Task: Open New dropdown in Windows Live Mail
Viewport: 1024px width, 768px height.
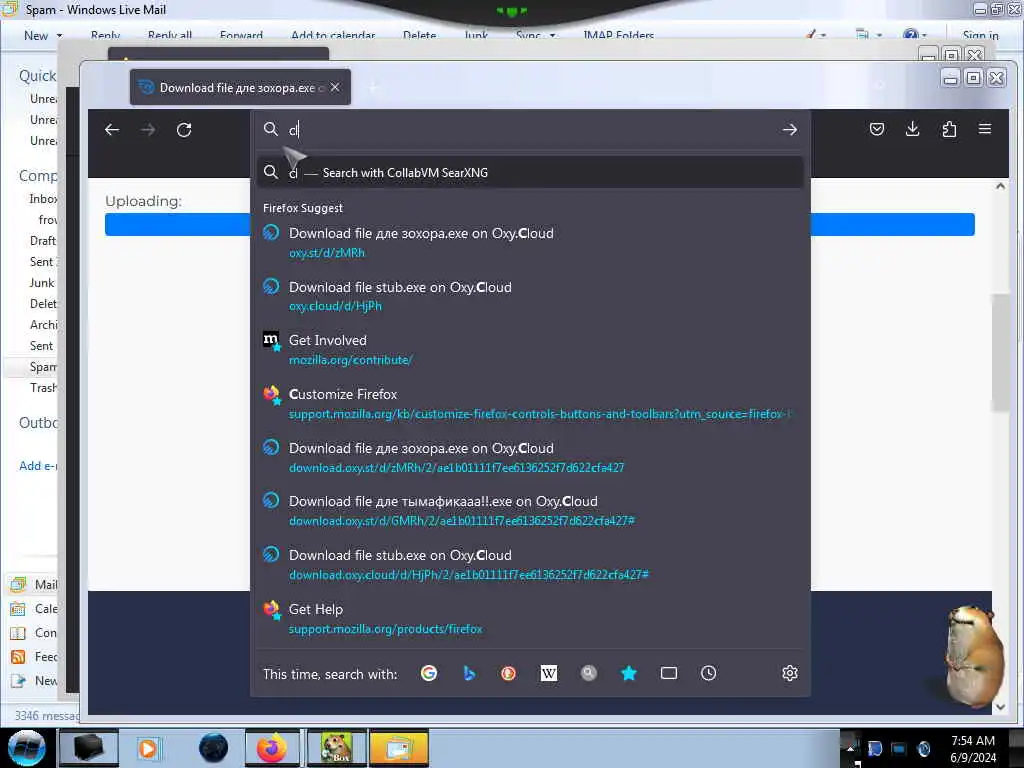Action: click(x=43, y=35)
